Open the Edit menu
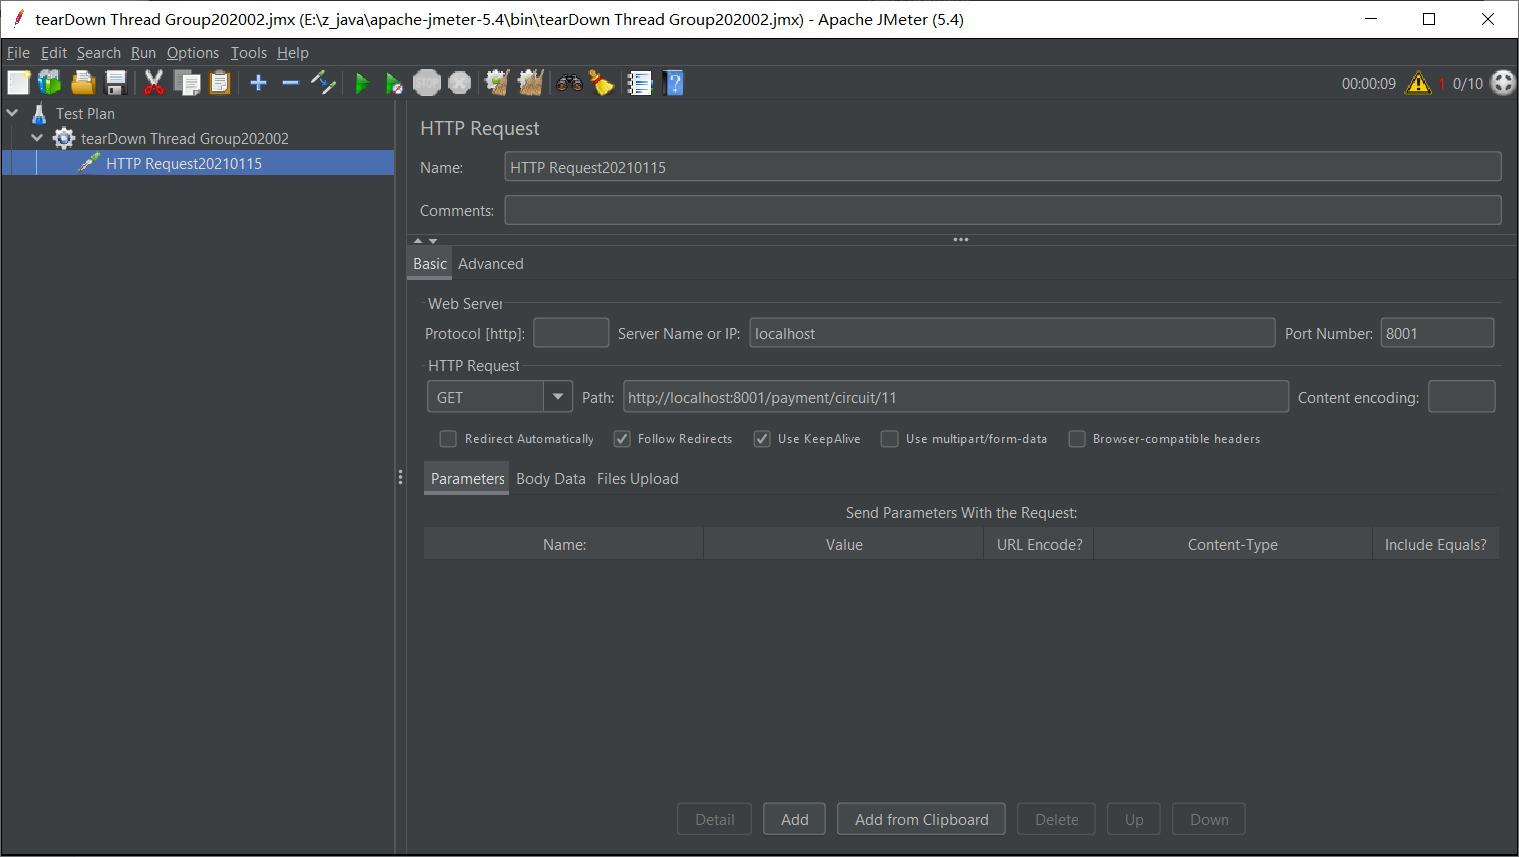The width and height of the screenshot is (1519, 857). pos(54,53)
